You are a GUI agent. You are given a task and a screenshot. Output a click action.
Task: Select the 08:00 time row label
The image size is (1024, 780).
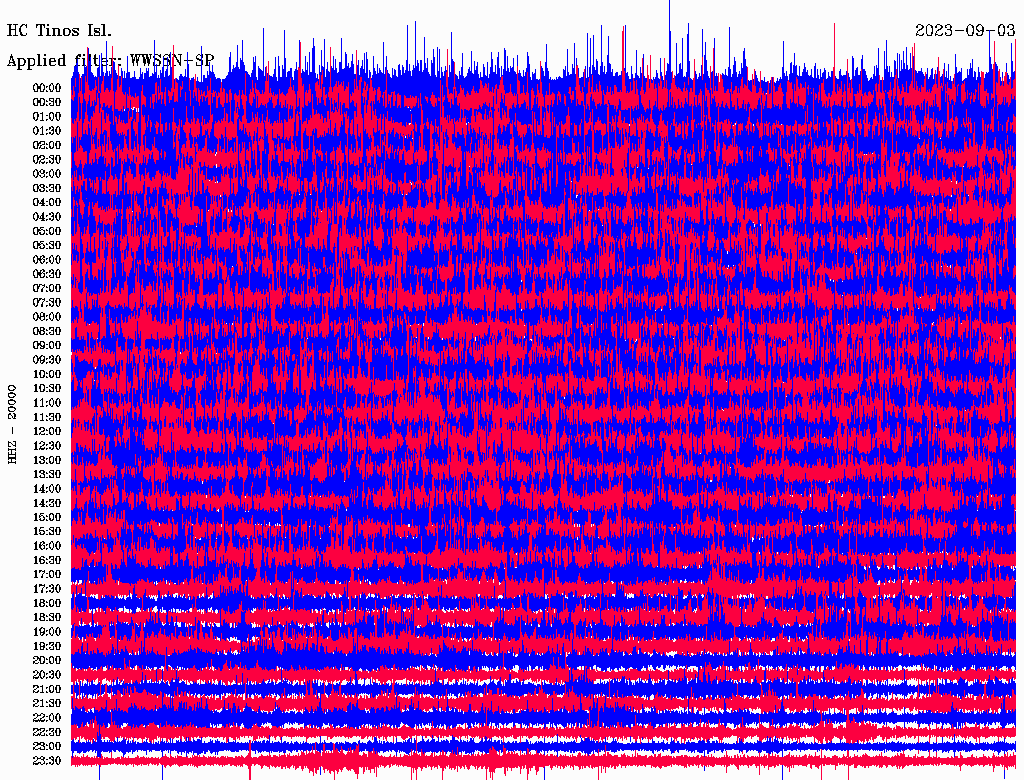point(47,317)
